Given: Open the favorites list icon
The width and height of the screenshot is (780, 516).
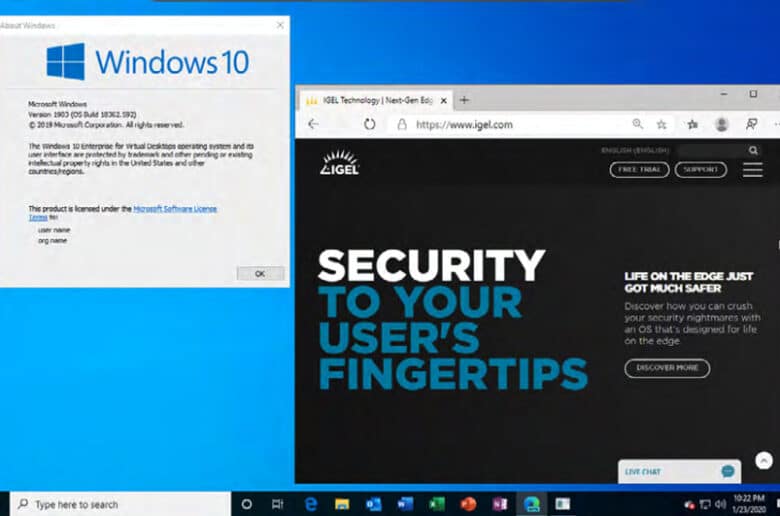Looking at the screenshot, I should 692,124.
